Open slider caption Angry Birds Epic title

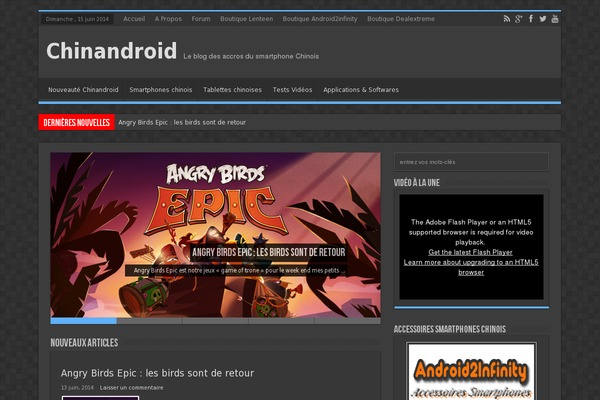[x=269, y=252]
